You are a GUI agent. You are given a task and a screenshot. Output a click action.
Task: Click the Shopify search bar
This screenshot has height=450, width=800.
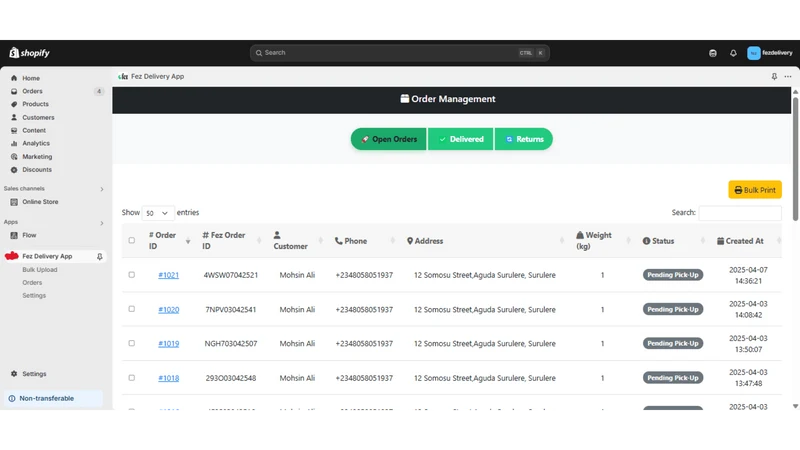(399, 53)
